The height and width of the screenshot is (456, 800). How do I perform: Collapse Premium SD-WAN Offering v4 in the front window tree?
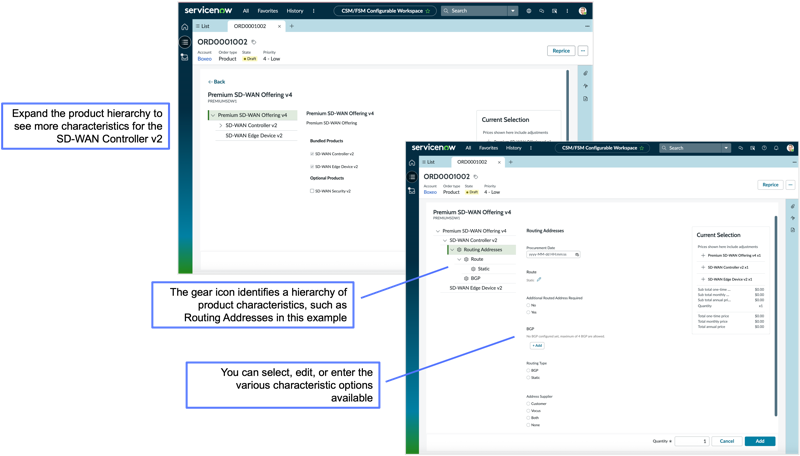pos(438,231)
